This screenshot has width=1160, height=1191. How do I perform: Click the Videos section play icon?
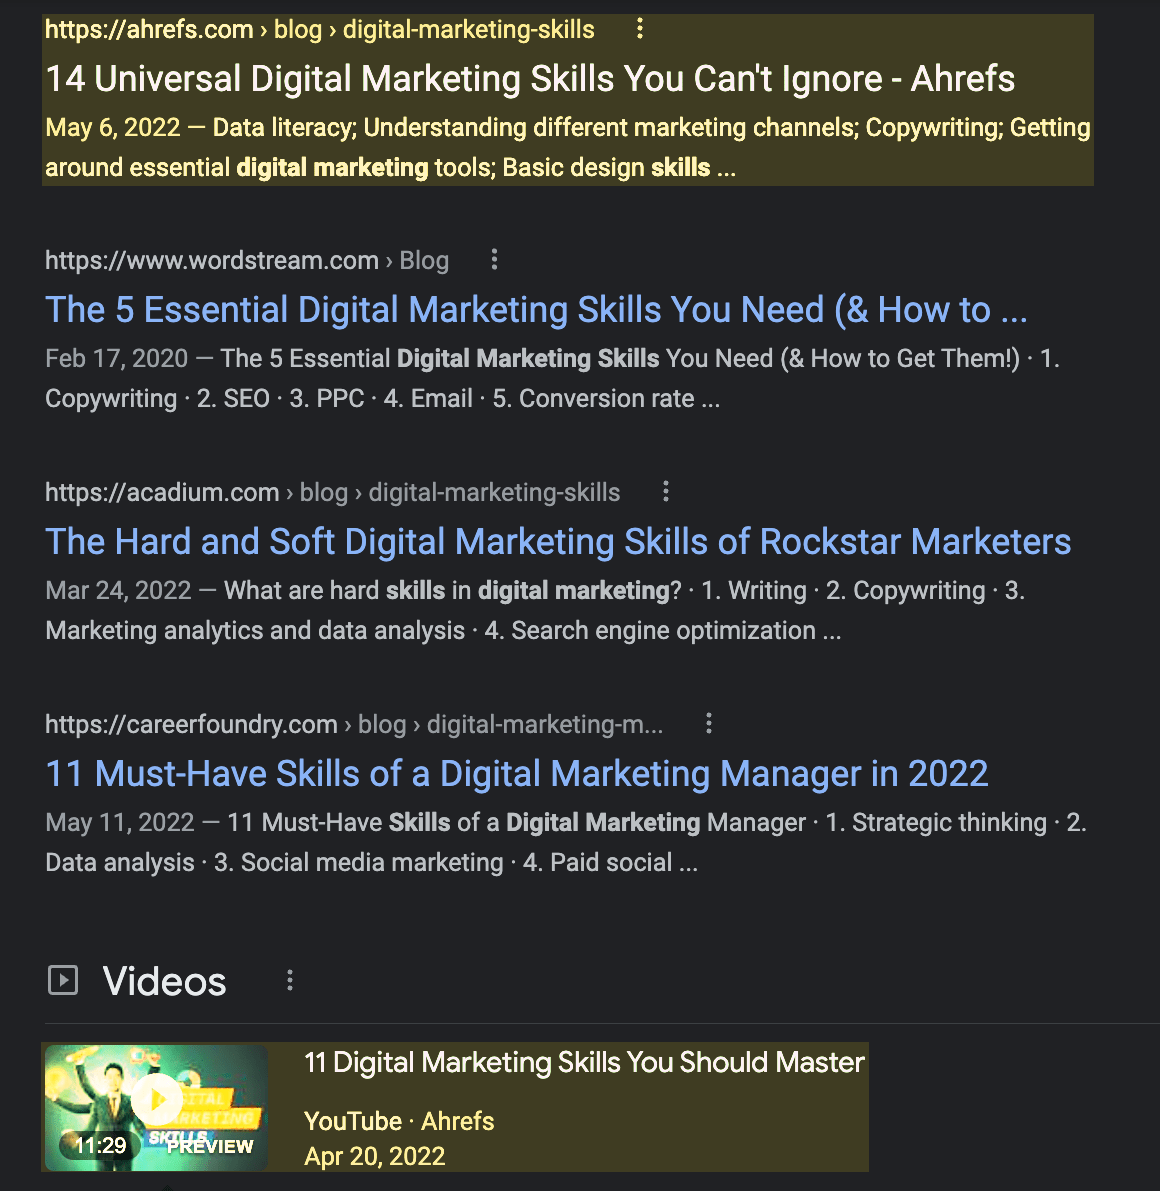coord(63,980)
